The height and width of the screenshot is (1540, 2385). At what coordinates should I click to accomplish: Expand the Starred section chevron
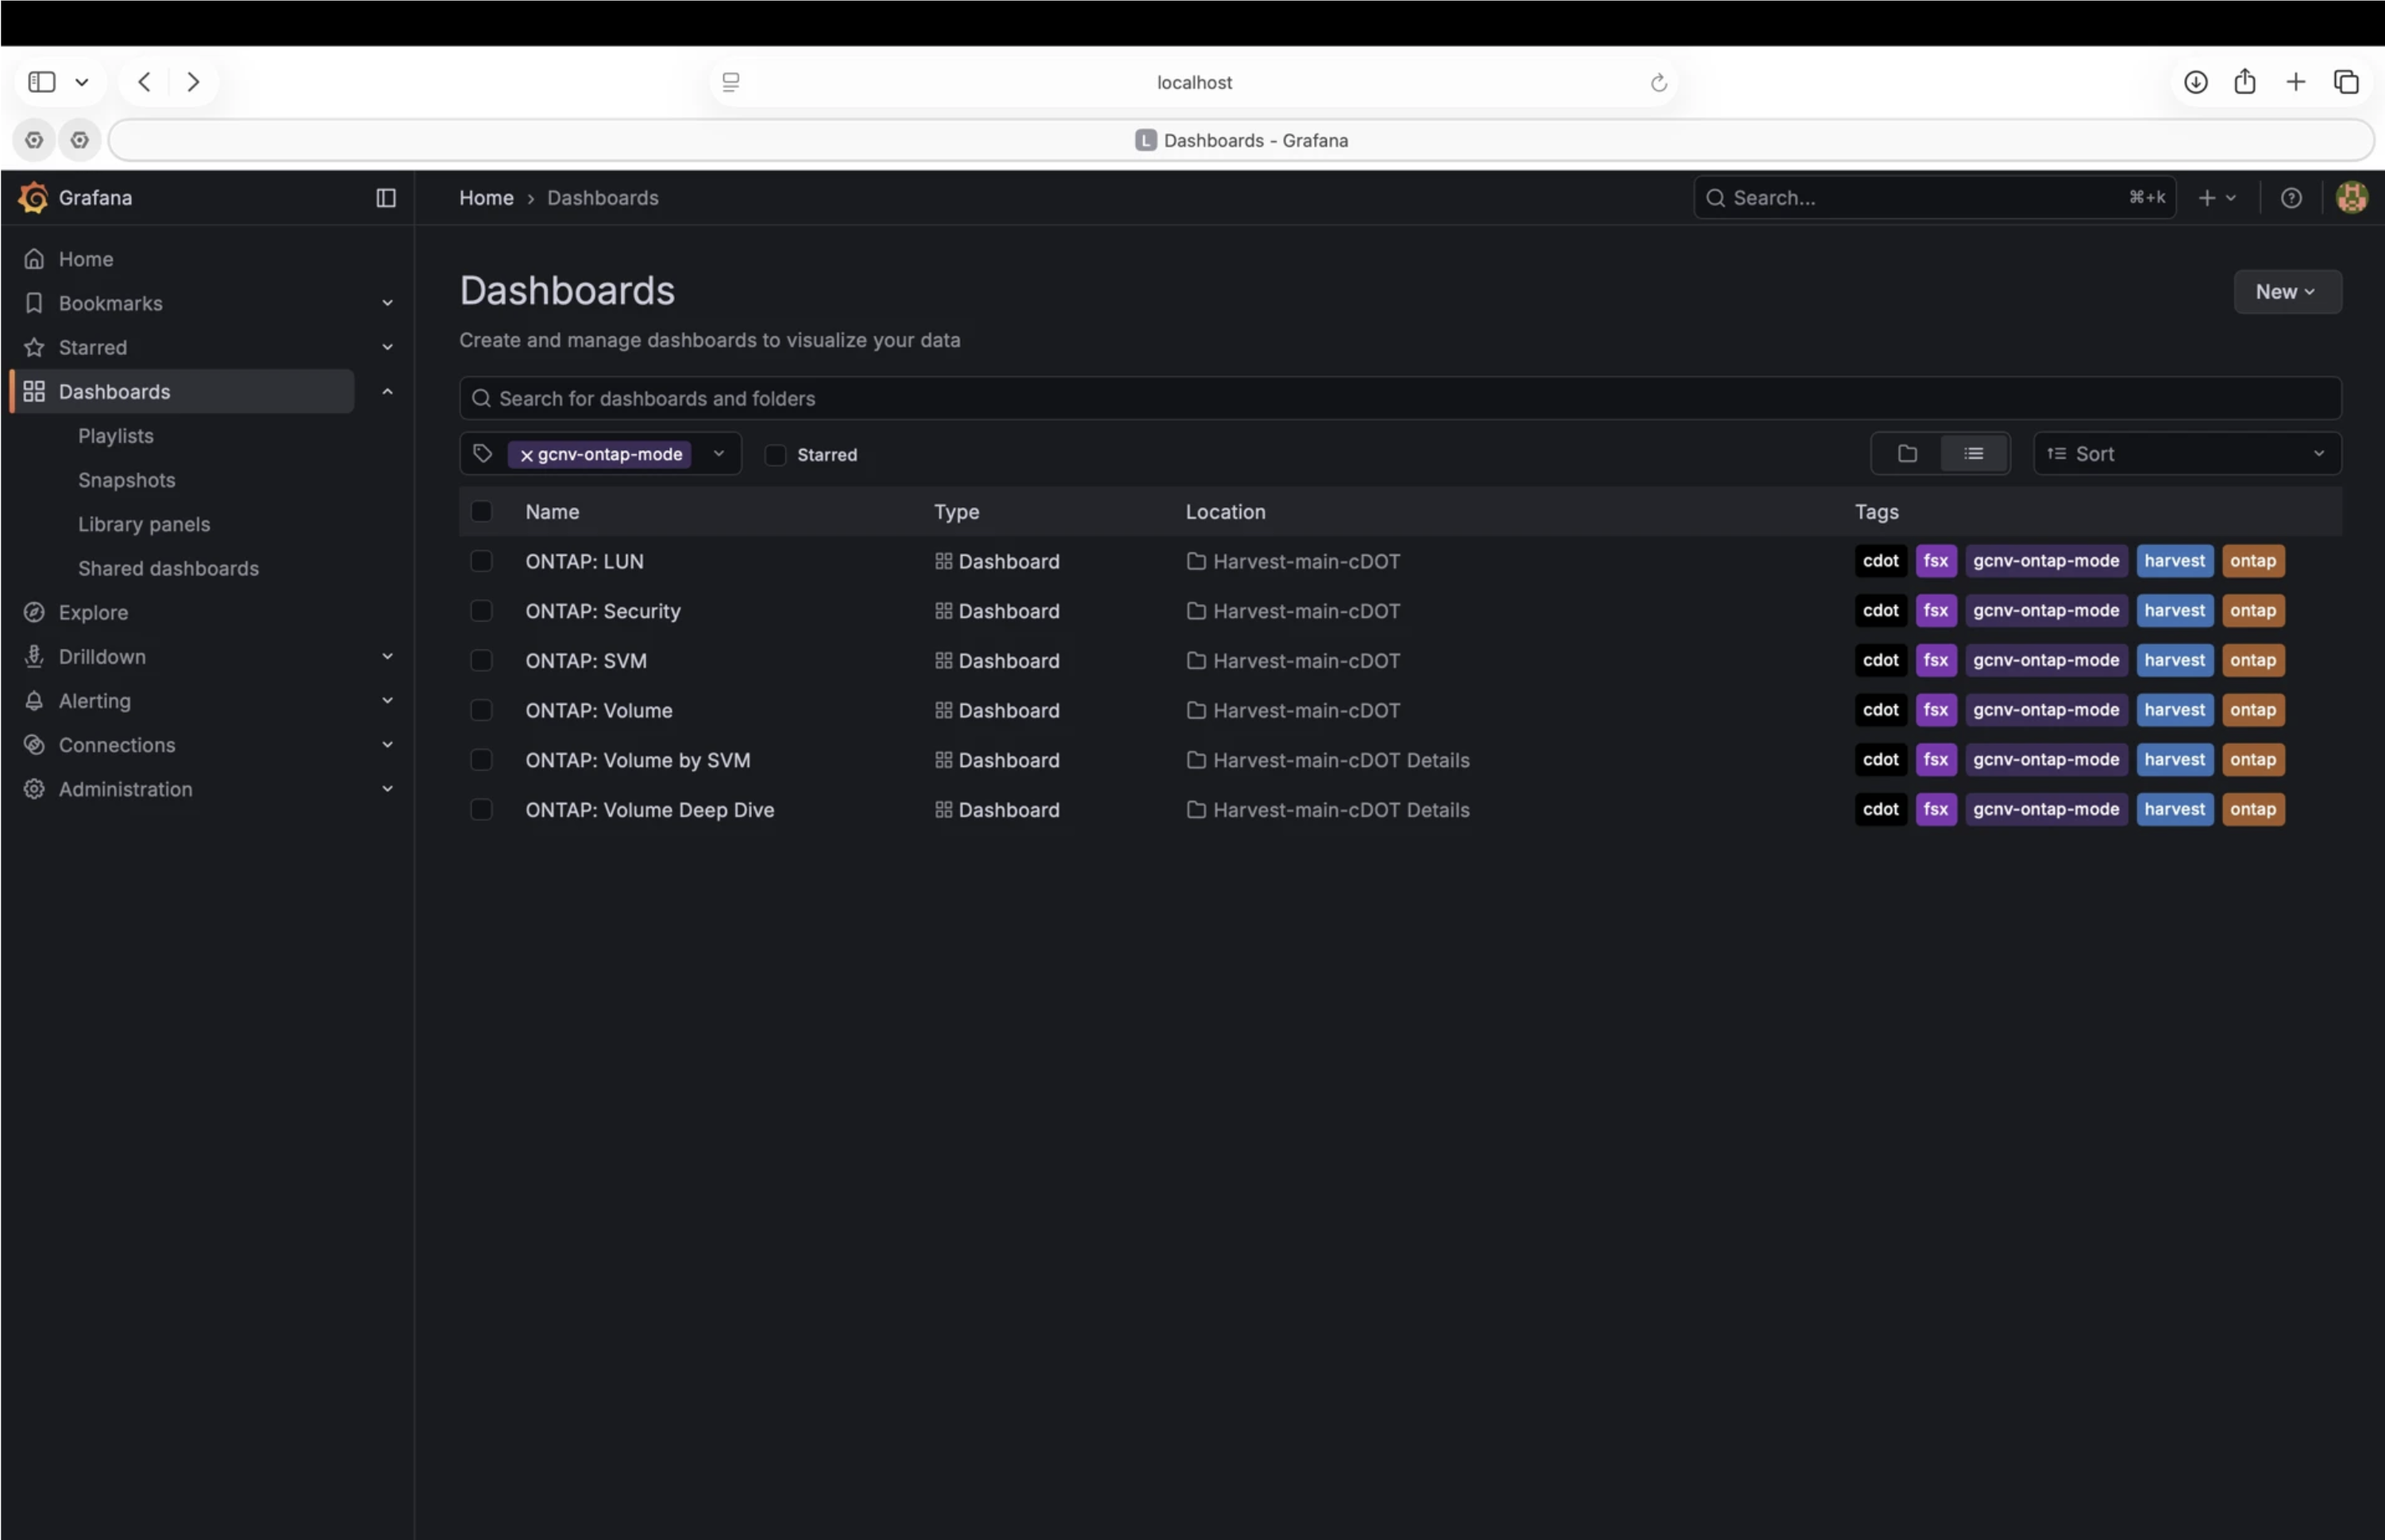tap(387, 347)
